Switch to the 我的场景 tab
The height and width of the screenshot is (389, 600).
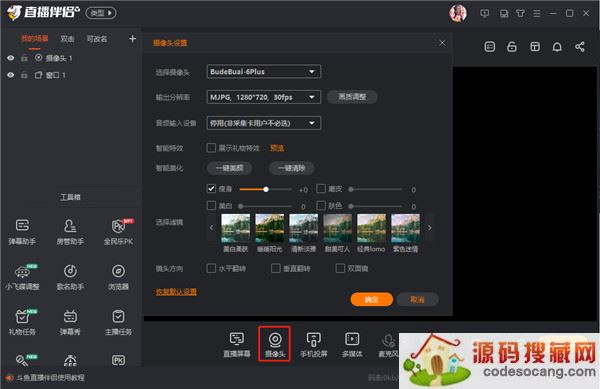click(34, 39)
